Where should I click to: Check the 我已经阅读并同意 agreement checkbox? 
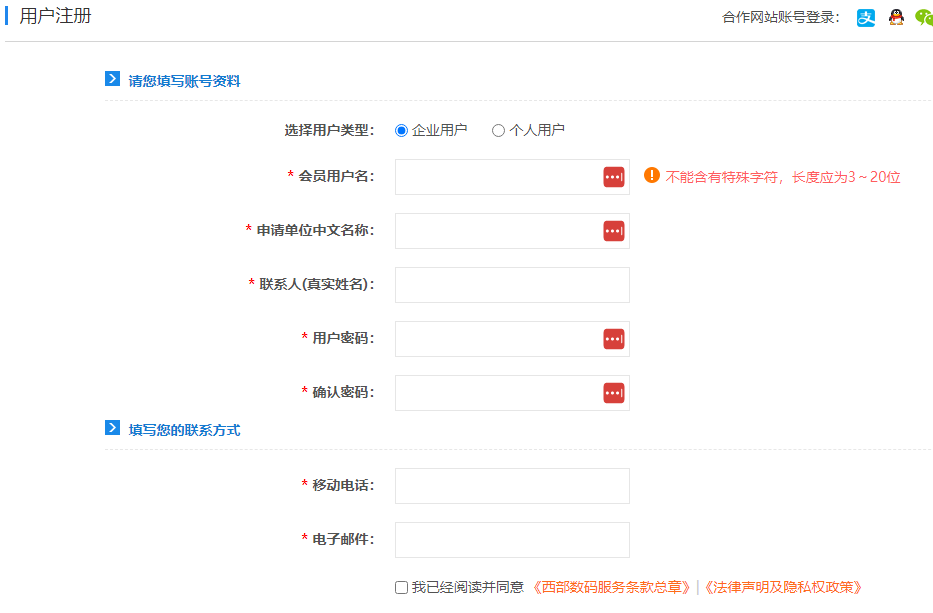coord(401,588)
